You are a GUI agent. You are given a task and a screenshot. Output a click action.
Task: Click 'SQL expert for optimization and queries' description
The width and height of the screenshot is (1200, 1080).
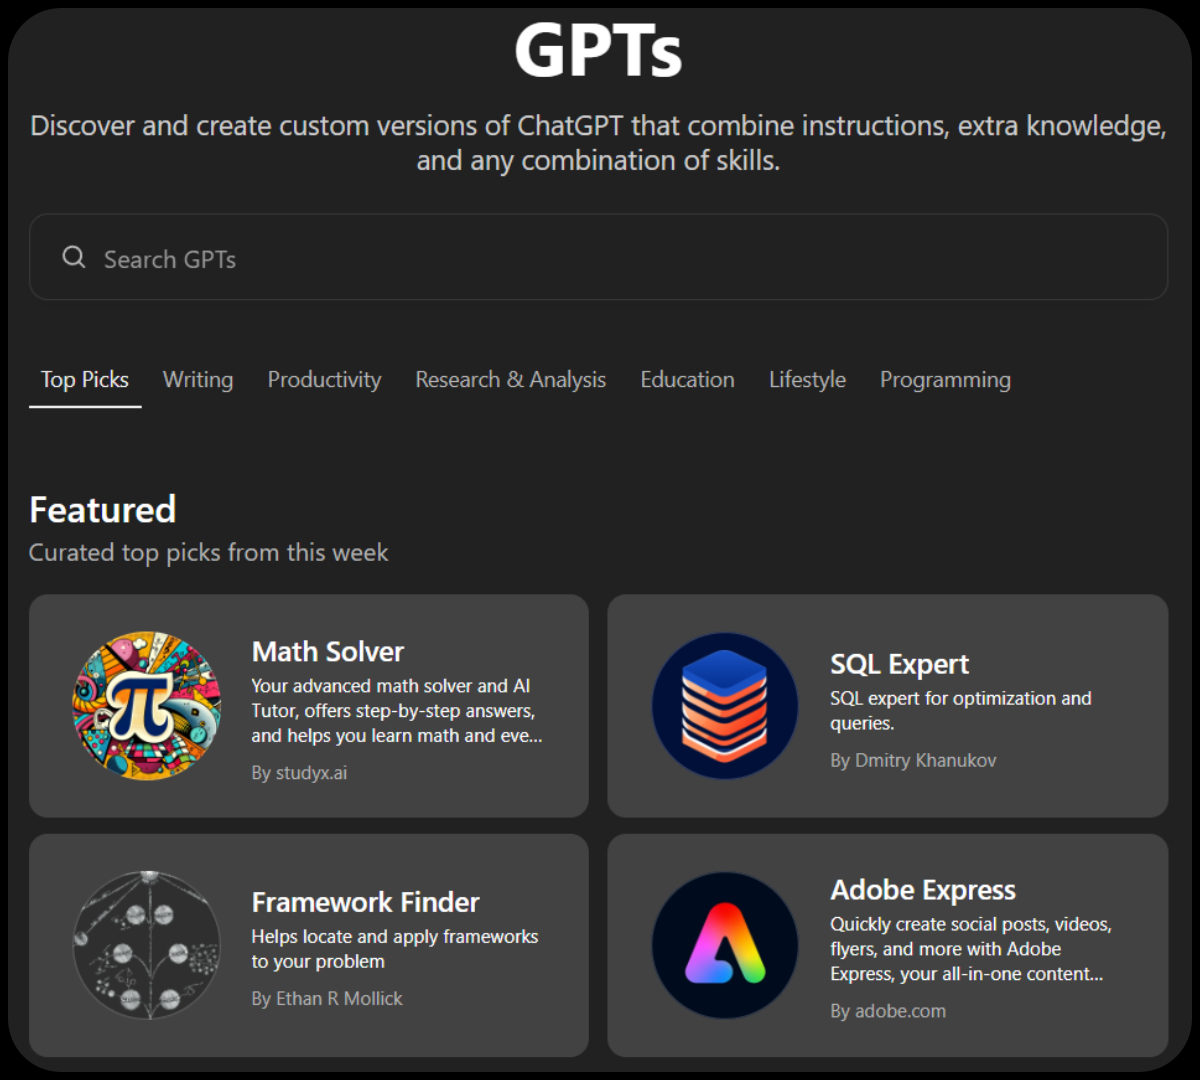pyautogui.click(x=961, y=711)
